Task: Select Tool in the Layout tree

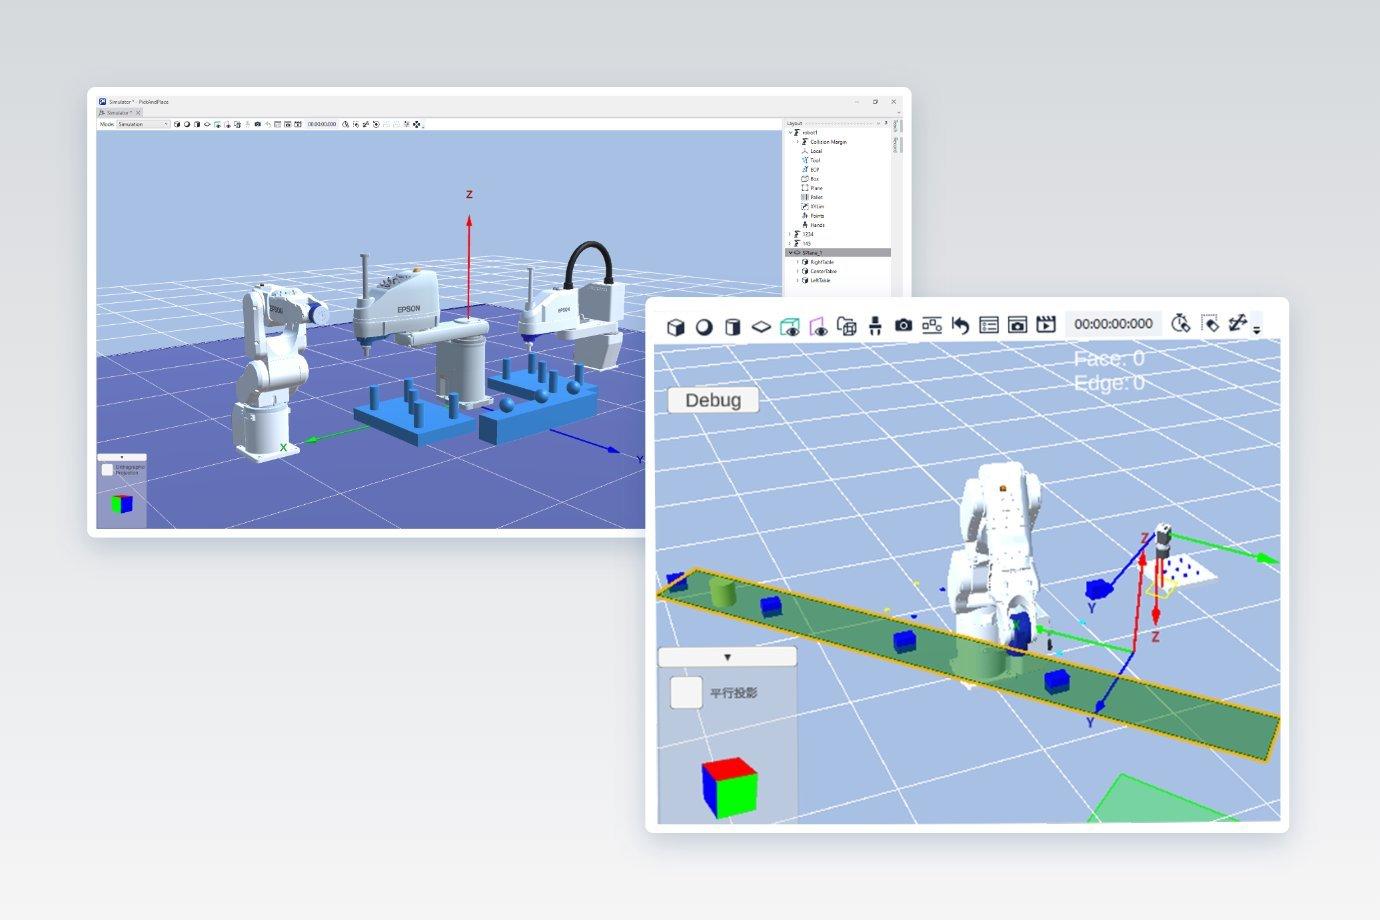Action: [x=815, y=160]
